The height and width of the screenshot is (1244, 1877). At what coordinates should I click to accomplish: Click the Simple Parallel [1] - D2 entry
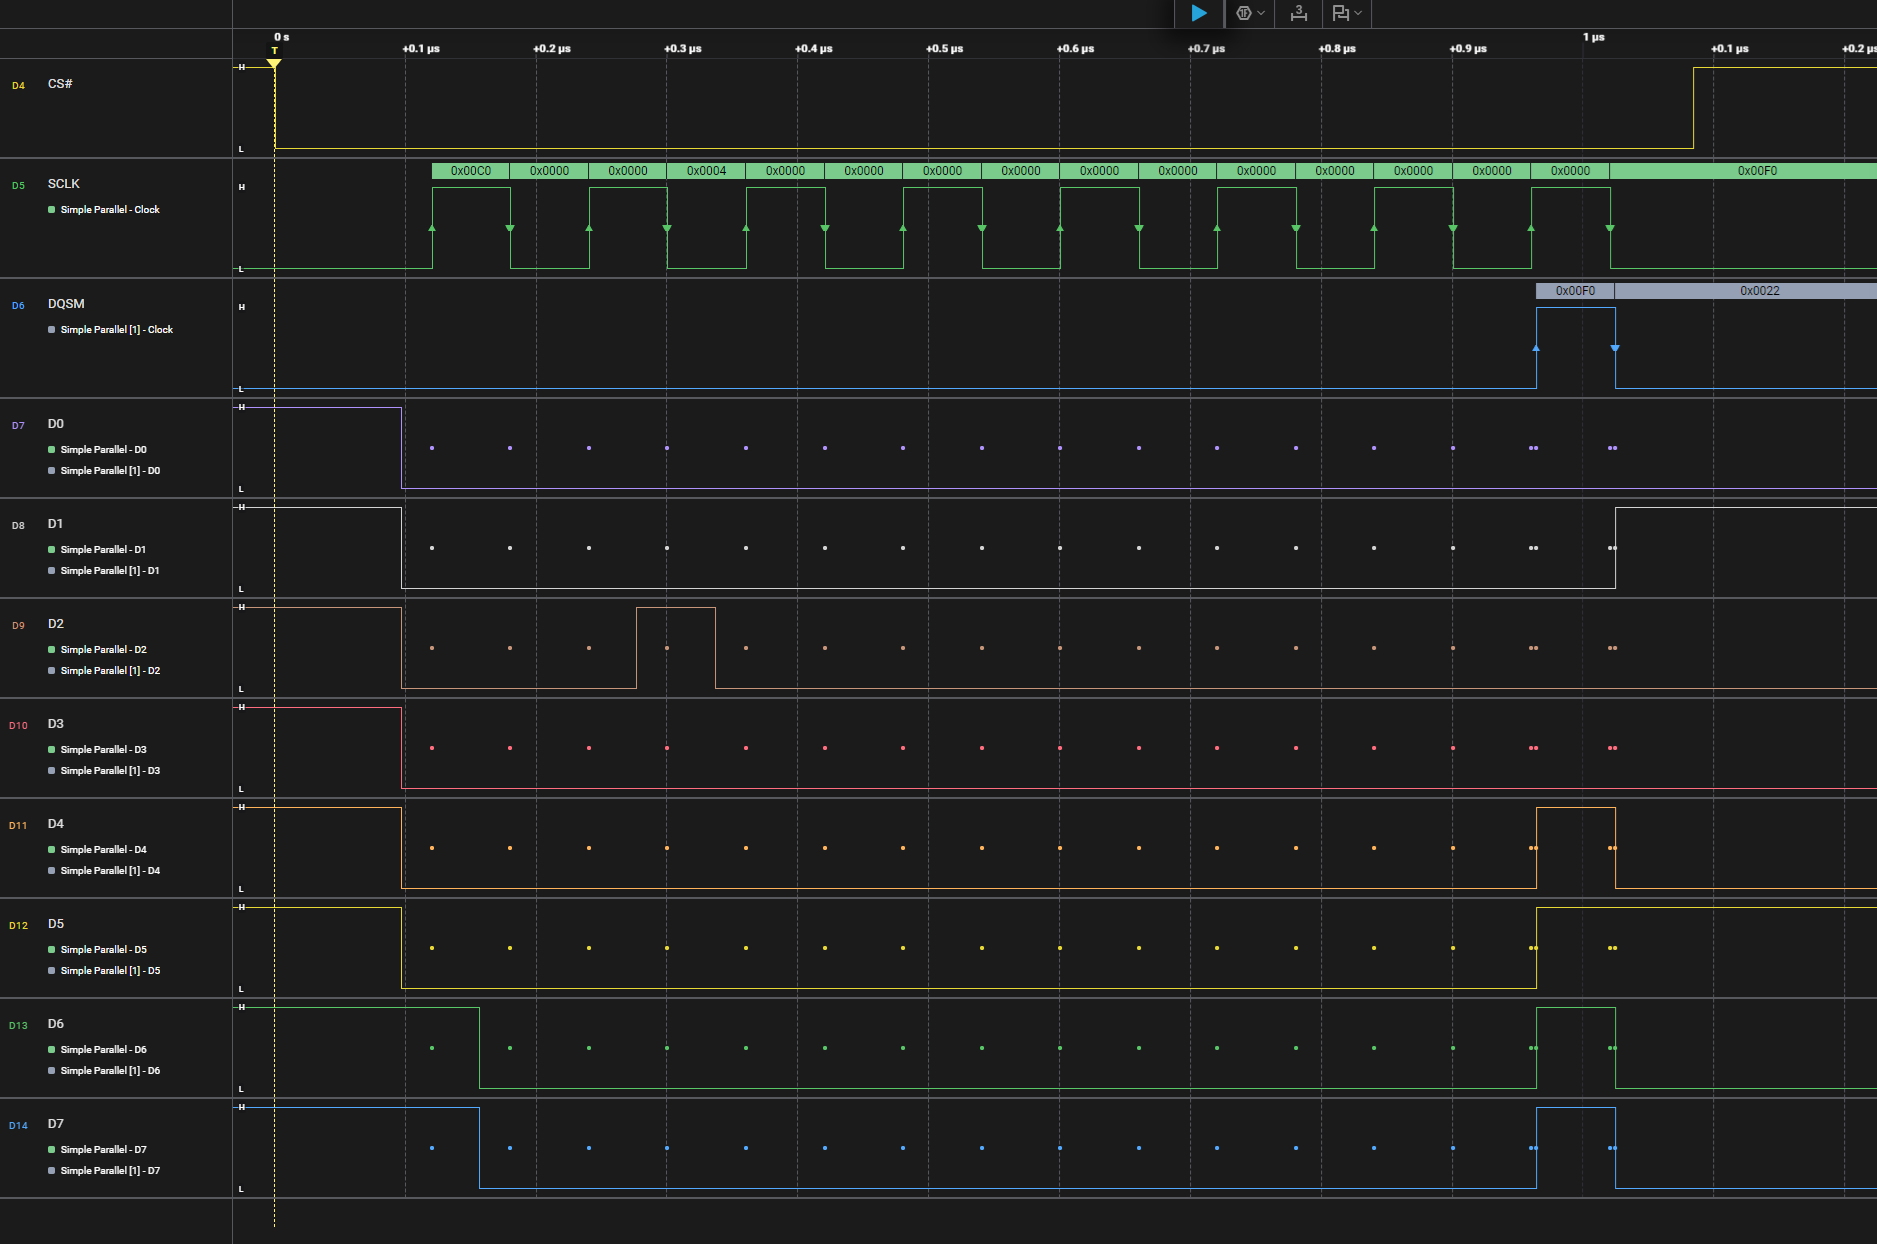[110, 671]
